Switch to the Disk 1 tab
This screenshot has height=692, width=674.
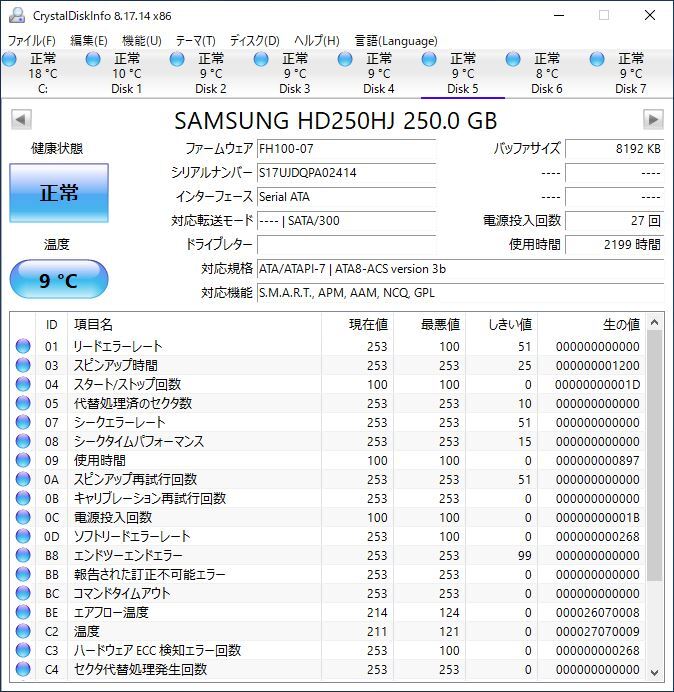[126, 73]
